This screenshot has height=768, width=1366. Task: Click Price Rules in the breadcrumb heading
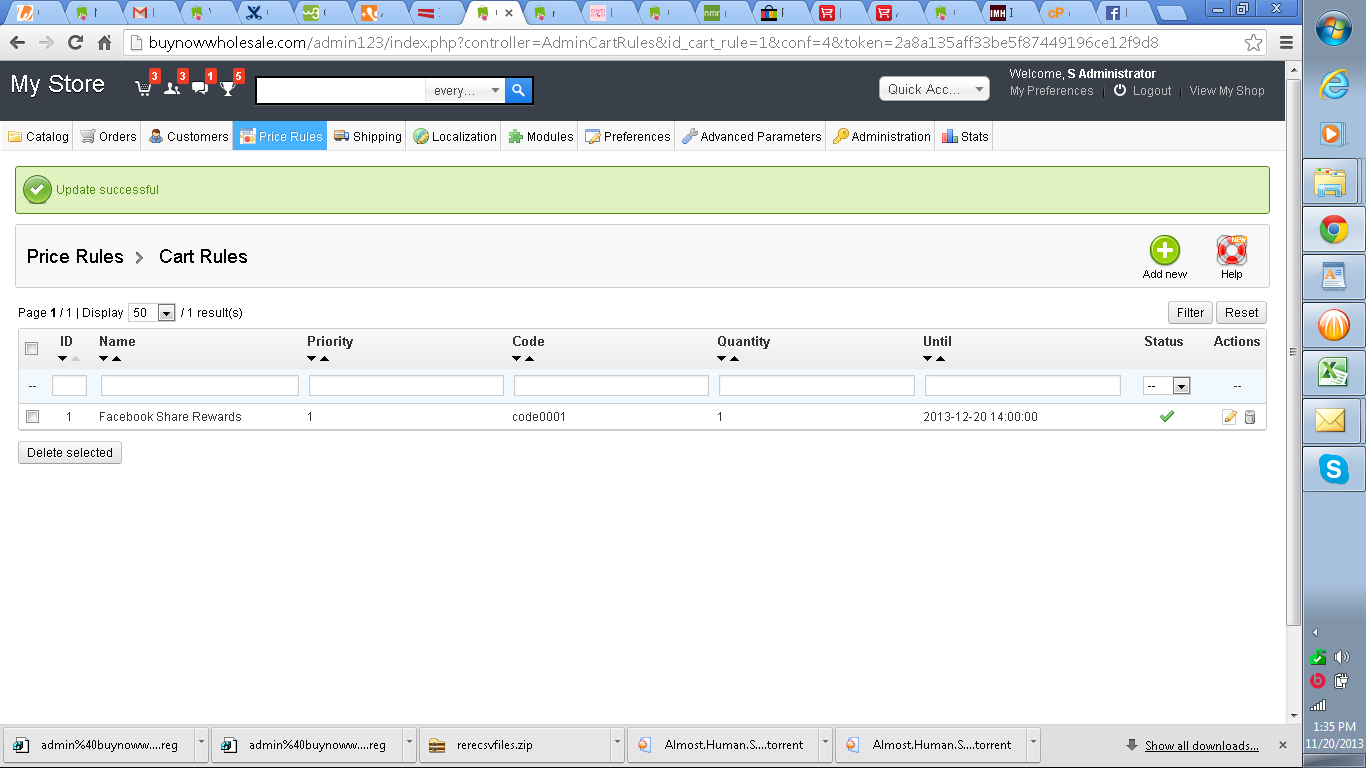pos(75,257)
